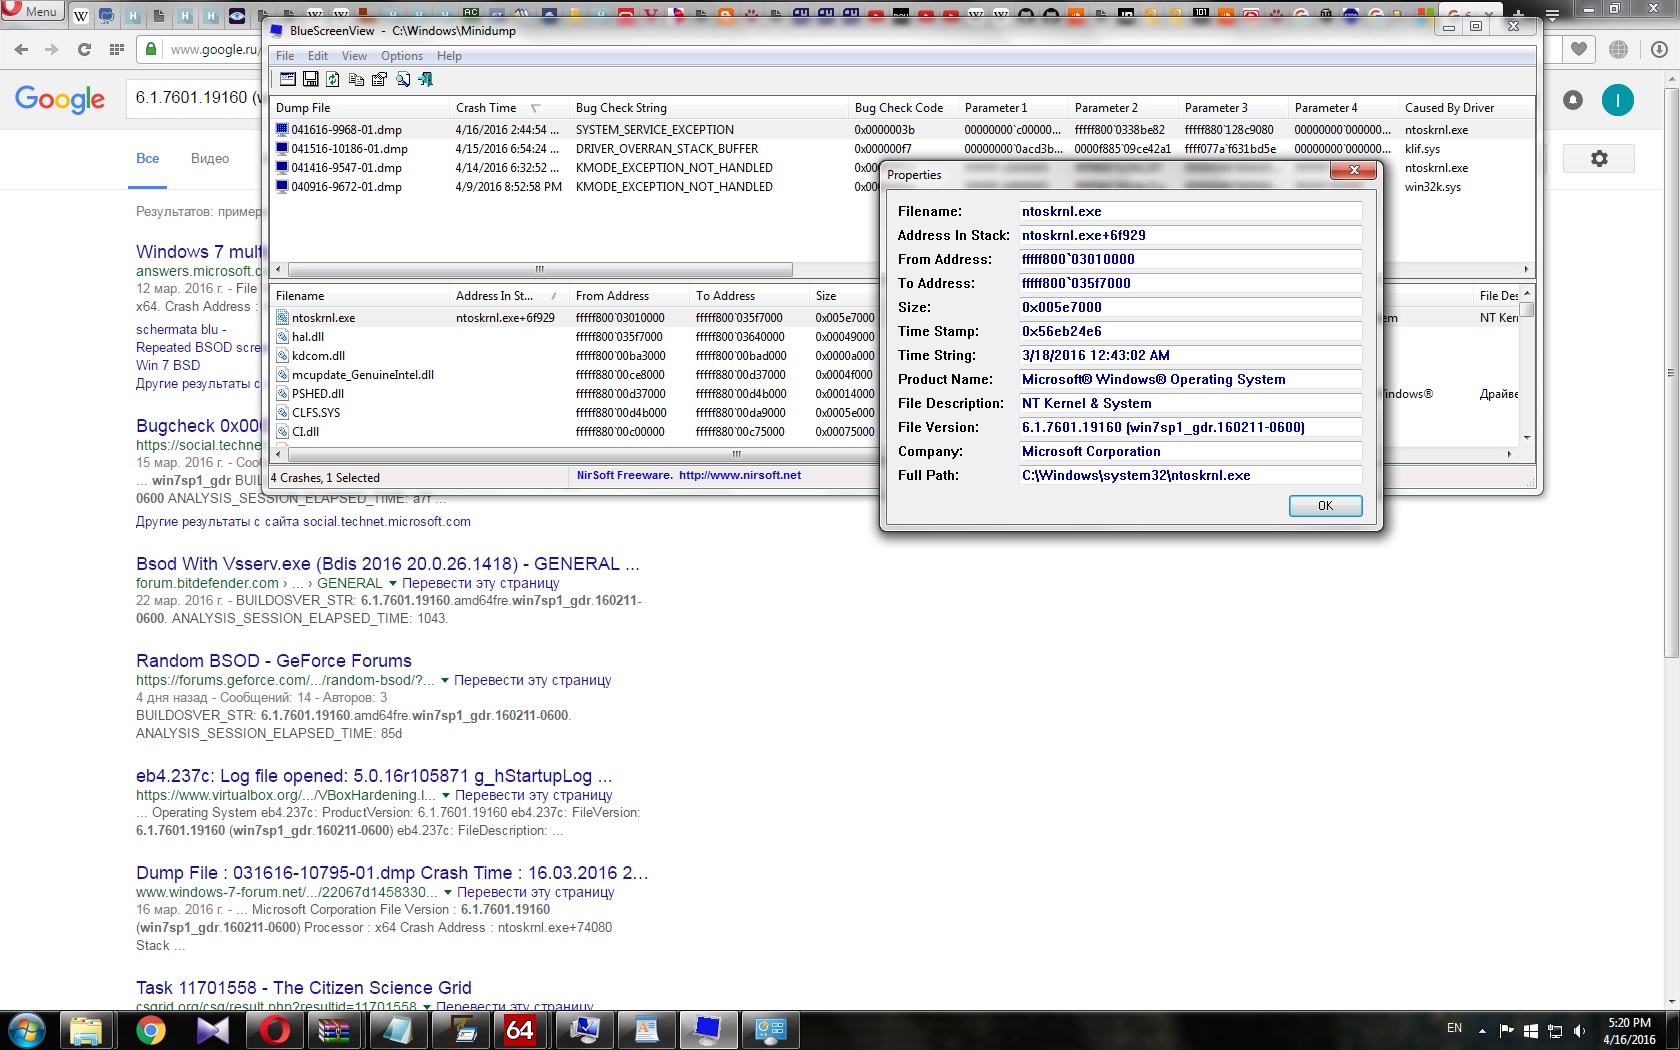The height and width of the screenshot is (1050, 1680).
Task: Click Bug Check String column header
Action: [x=709, y=108]
